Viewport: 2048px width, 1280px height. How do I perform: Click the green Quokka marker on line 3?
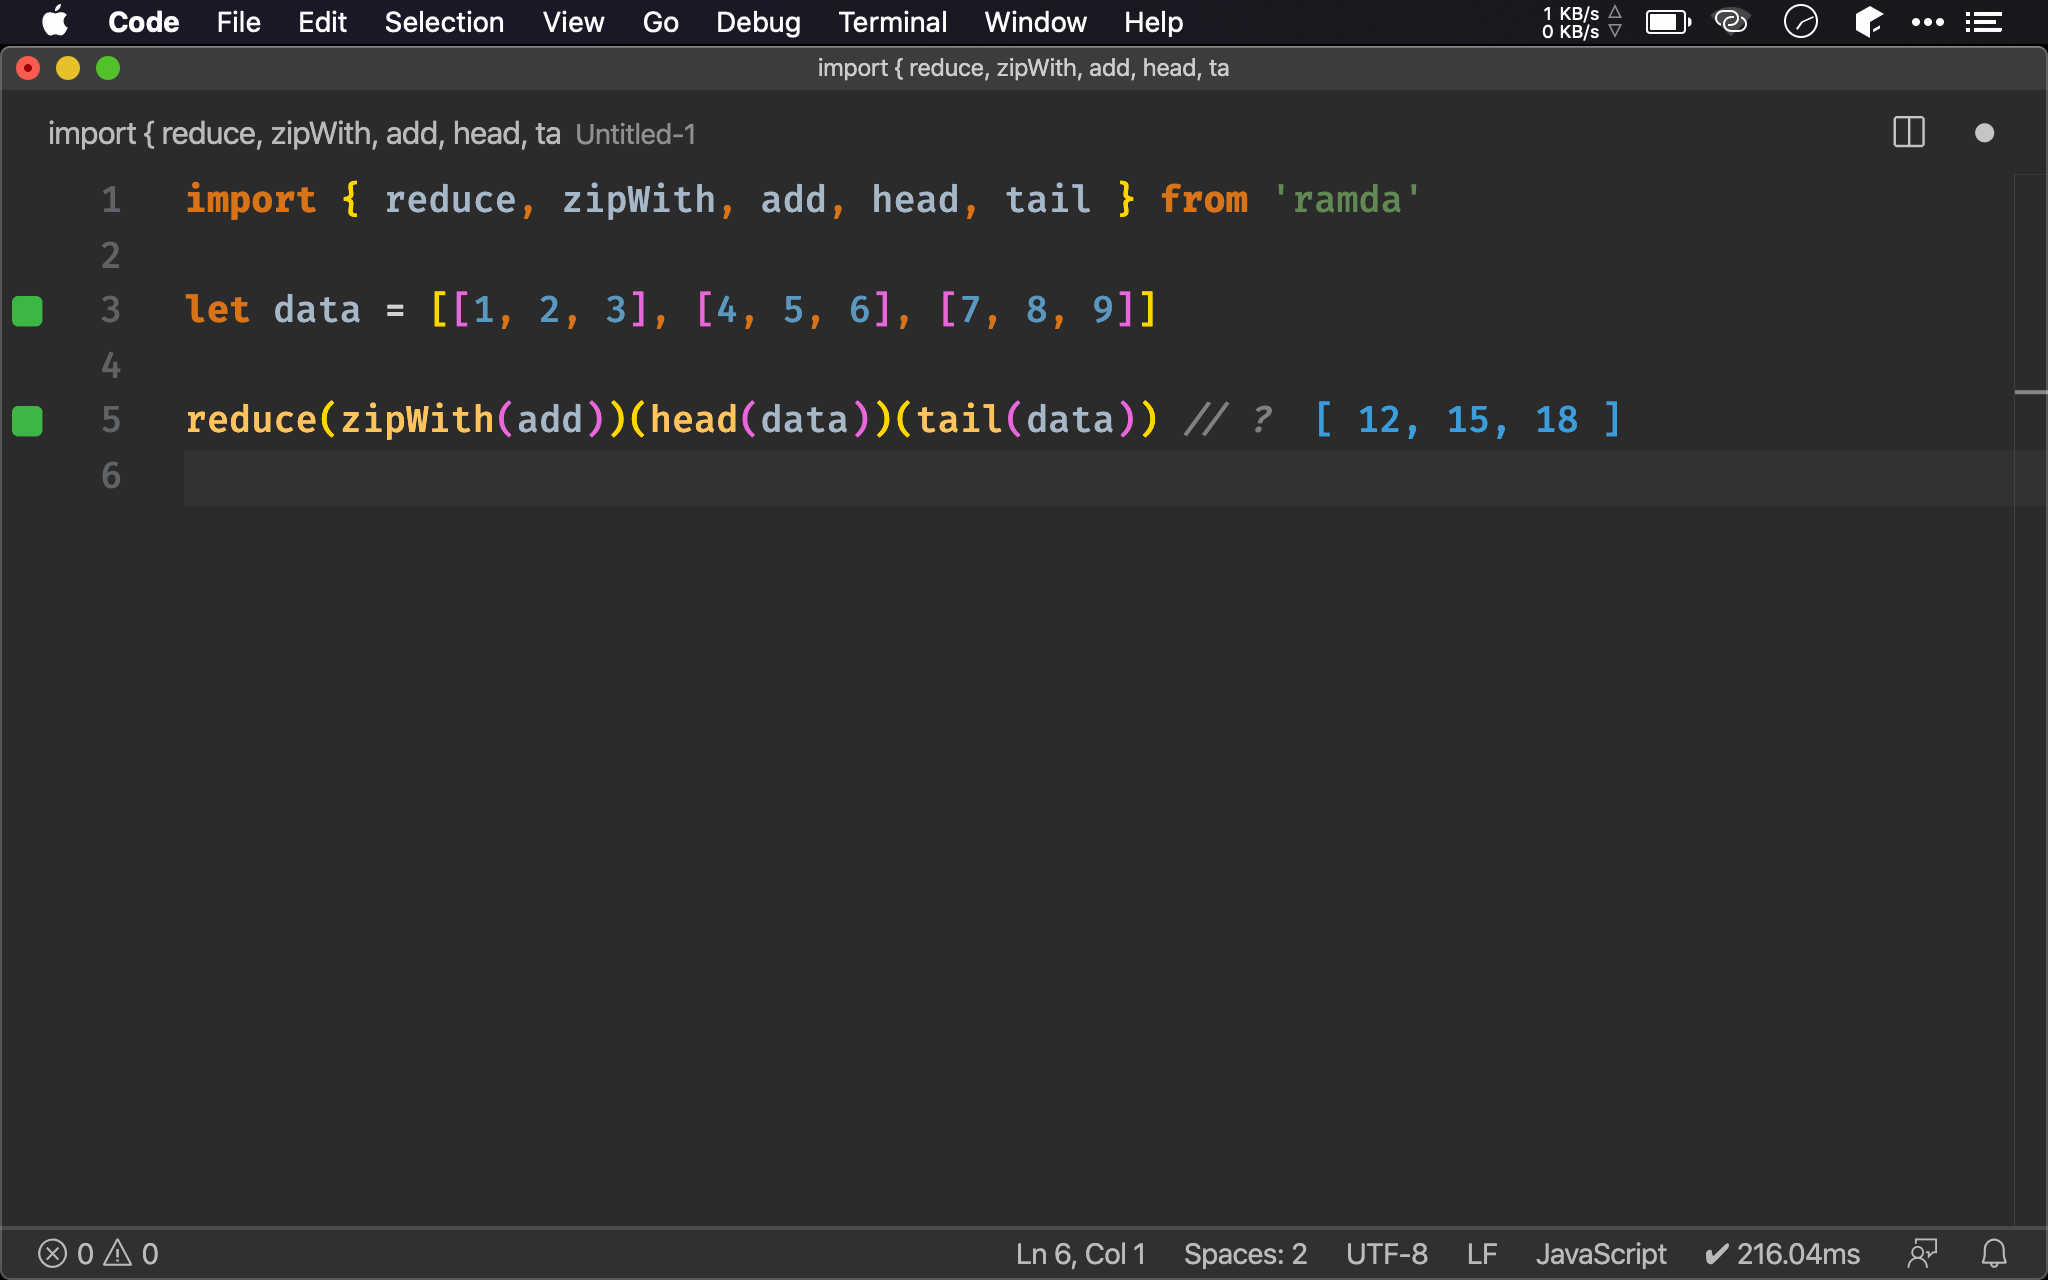coord(27,311)
